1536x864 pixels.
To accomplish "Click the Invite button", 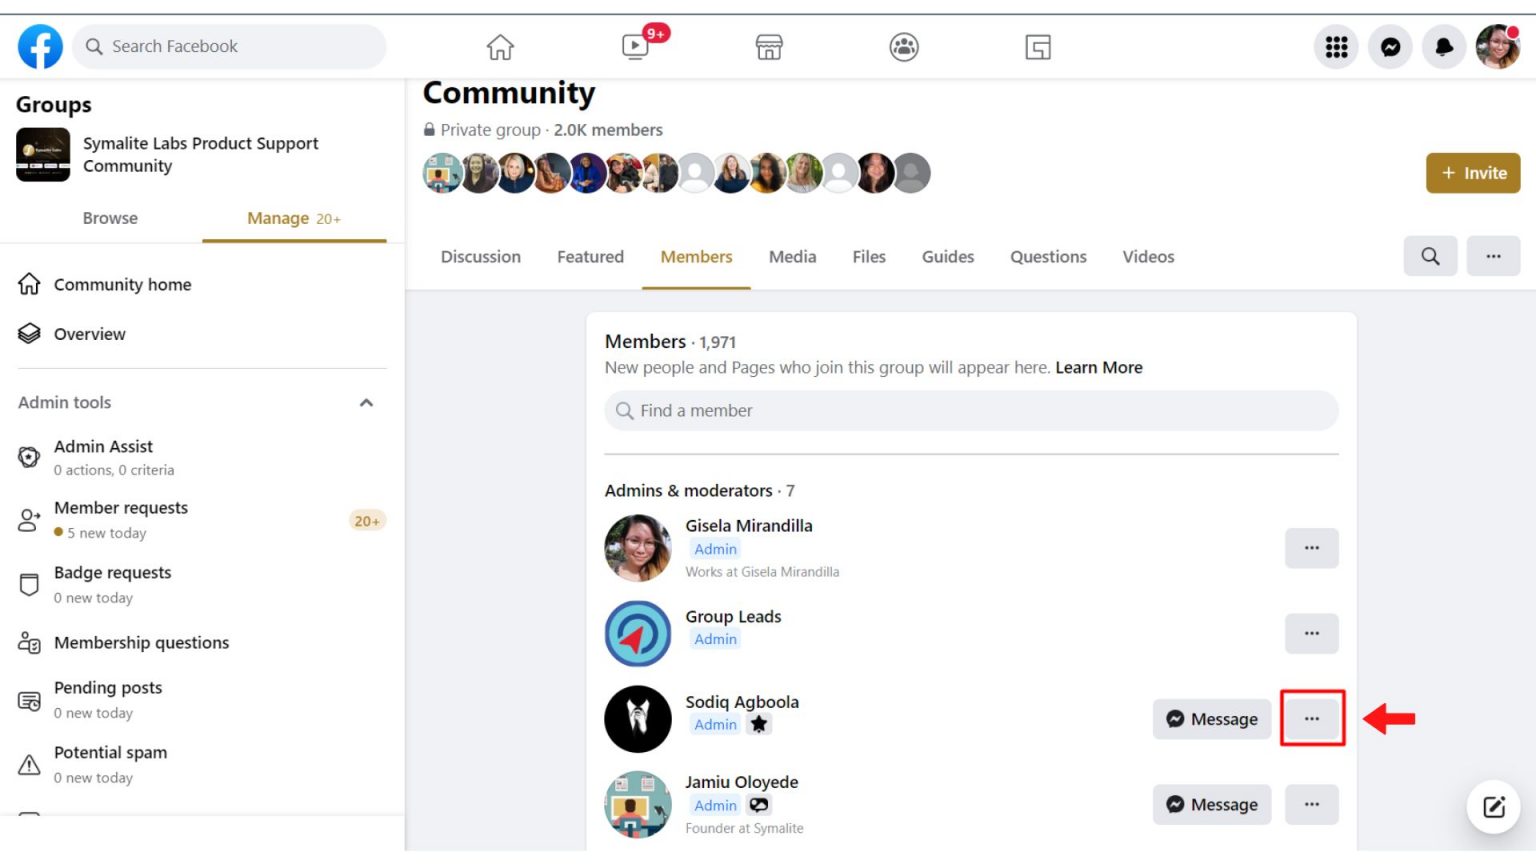I will pyautogui.click(x=1472, y=172).
